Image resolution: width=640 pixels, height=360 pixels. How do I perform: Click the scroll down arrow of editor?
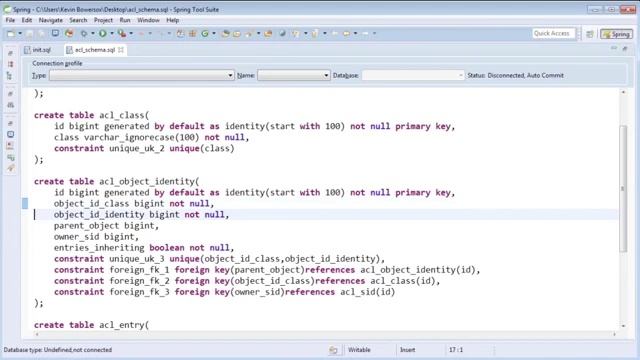(623, 326)
